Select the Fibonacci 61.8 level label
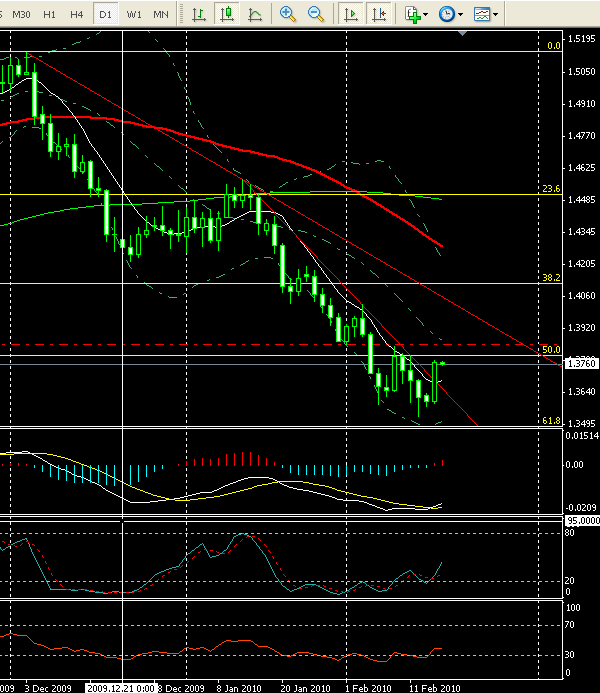Screen dimensions: 600x693 click(551, 421)
